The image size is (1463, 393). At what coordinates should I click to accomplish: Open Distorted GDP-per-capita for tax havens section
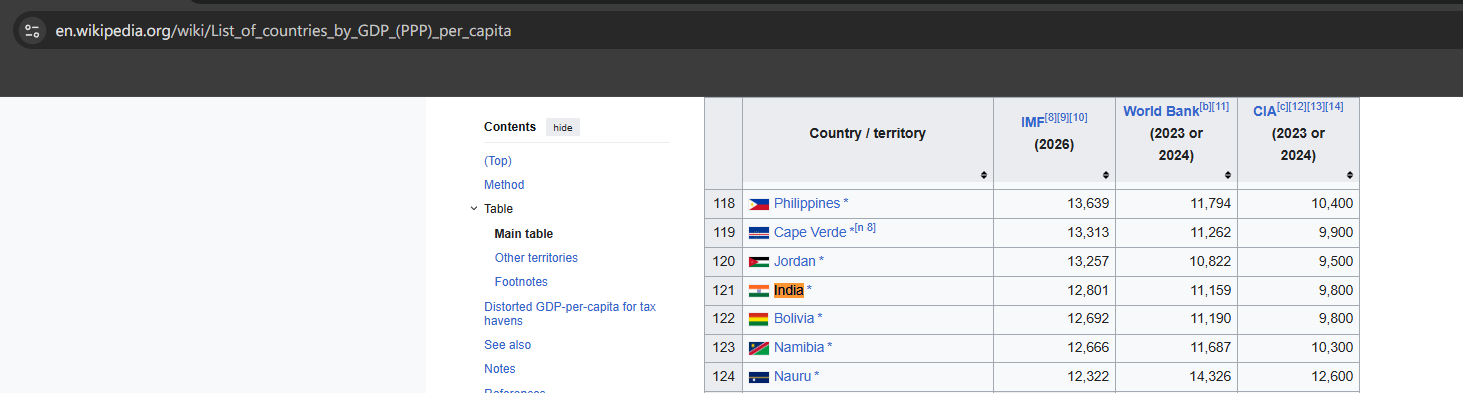click(570, 314)
